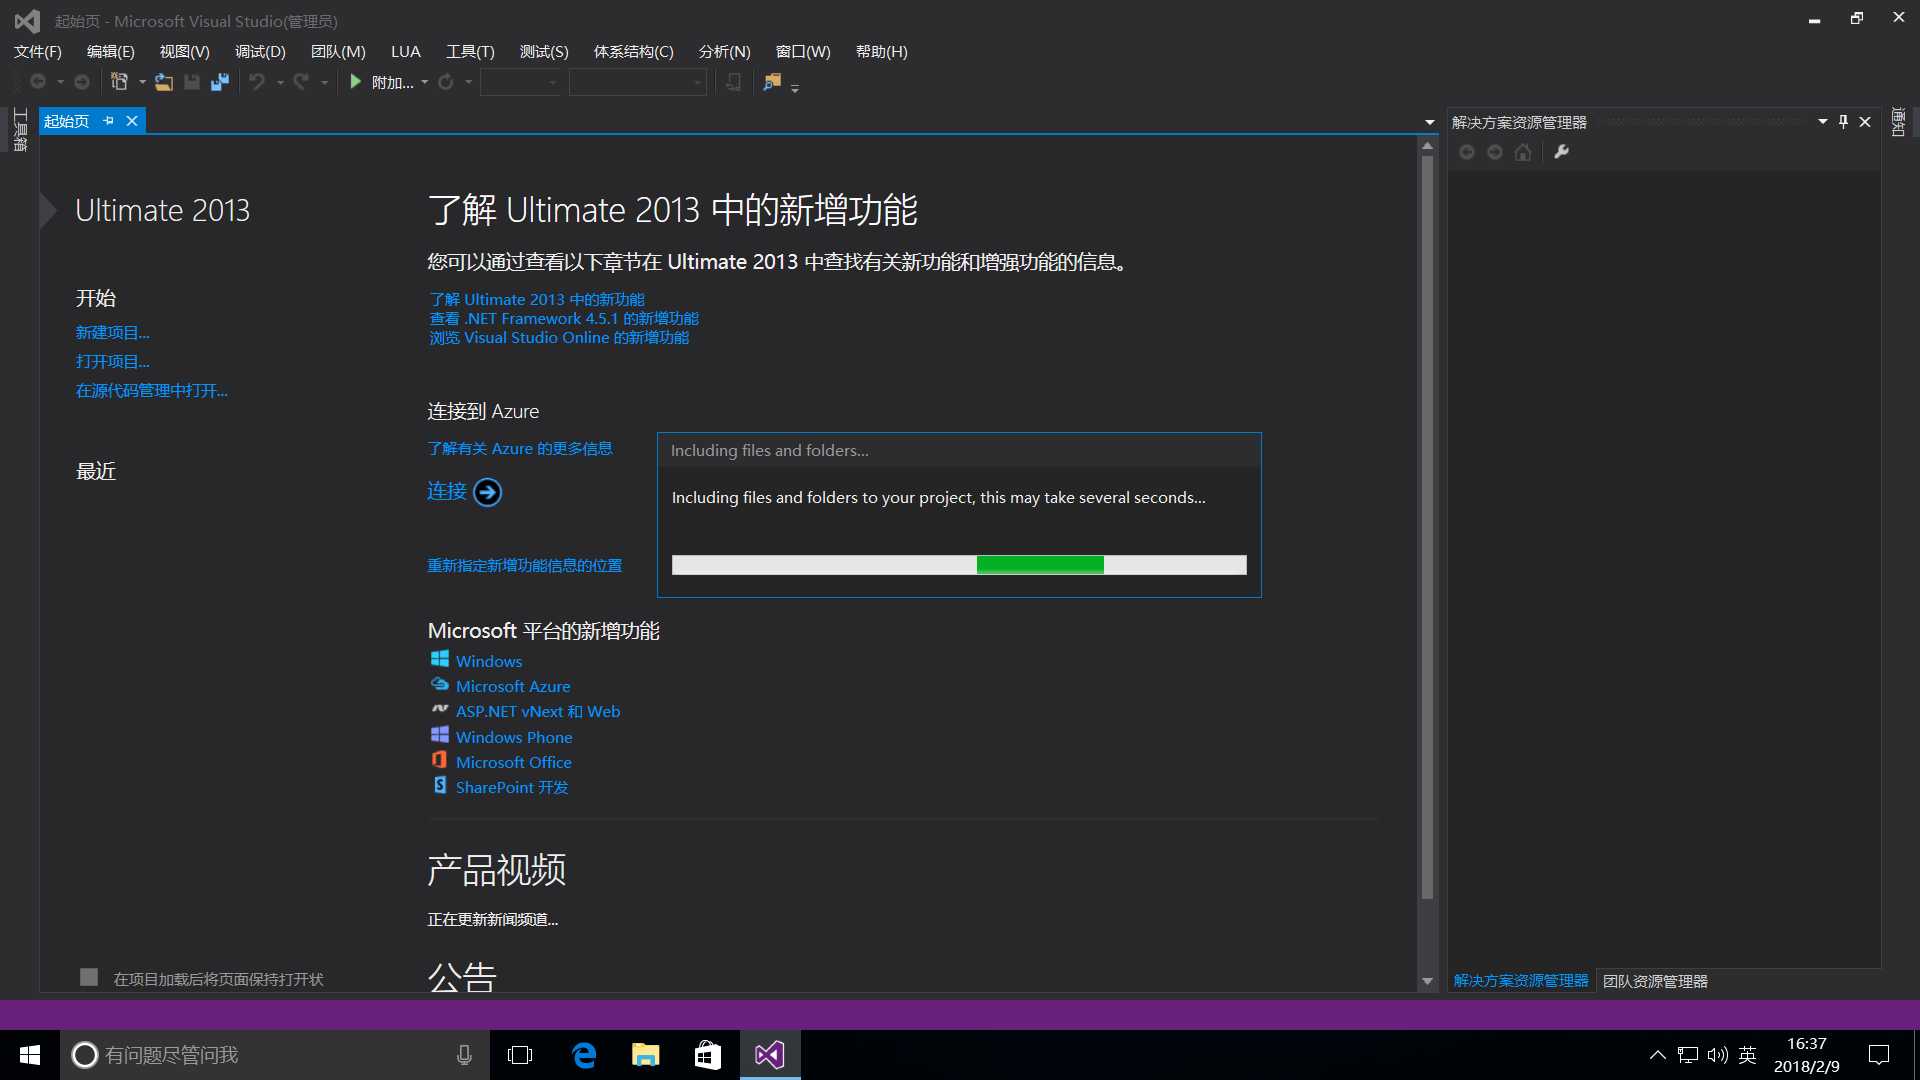The height and width of the screenshot is (1080, 1920).
Task: Open the 体系结构(C) menu
Action: (633, 52)
